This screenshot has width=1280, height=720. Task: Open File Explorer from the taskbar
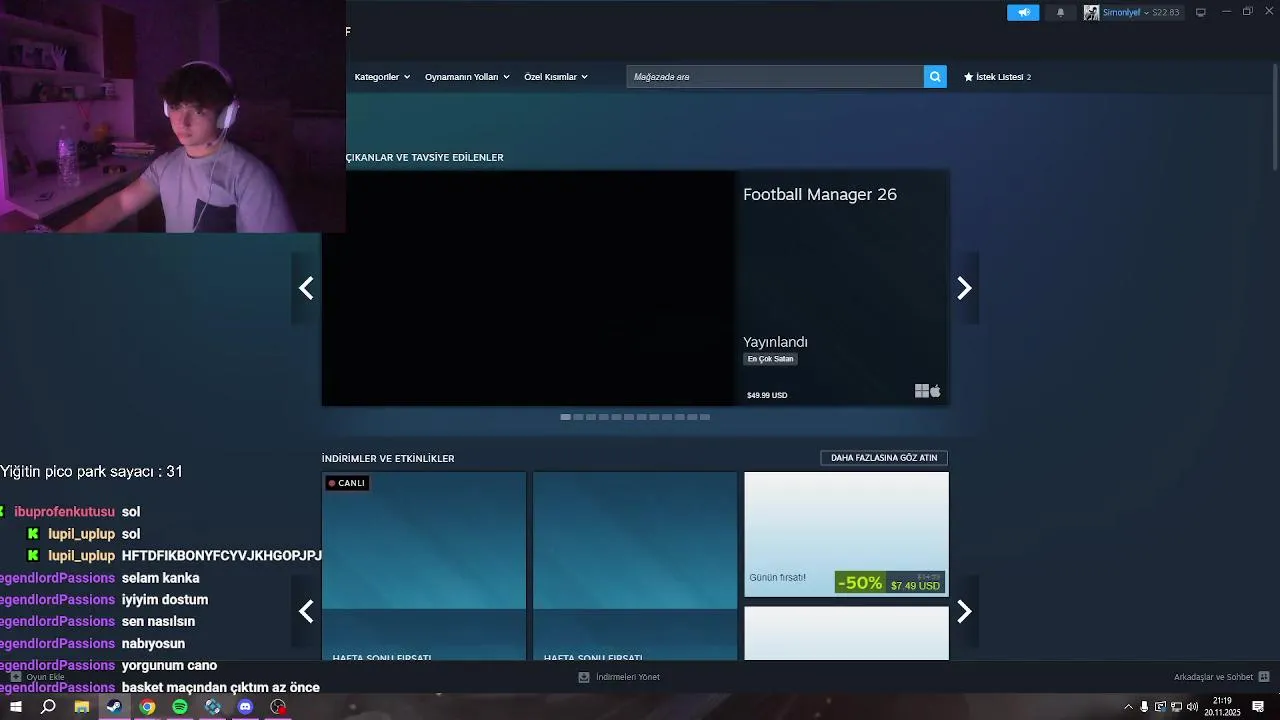click(81, 707)
